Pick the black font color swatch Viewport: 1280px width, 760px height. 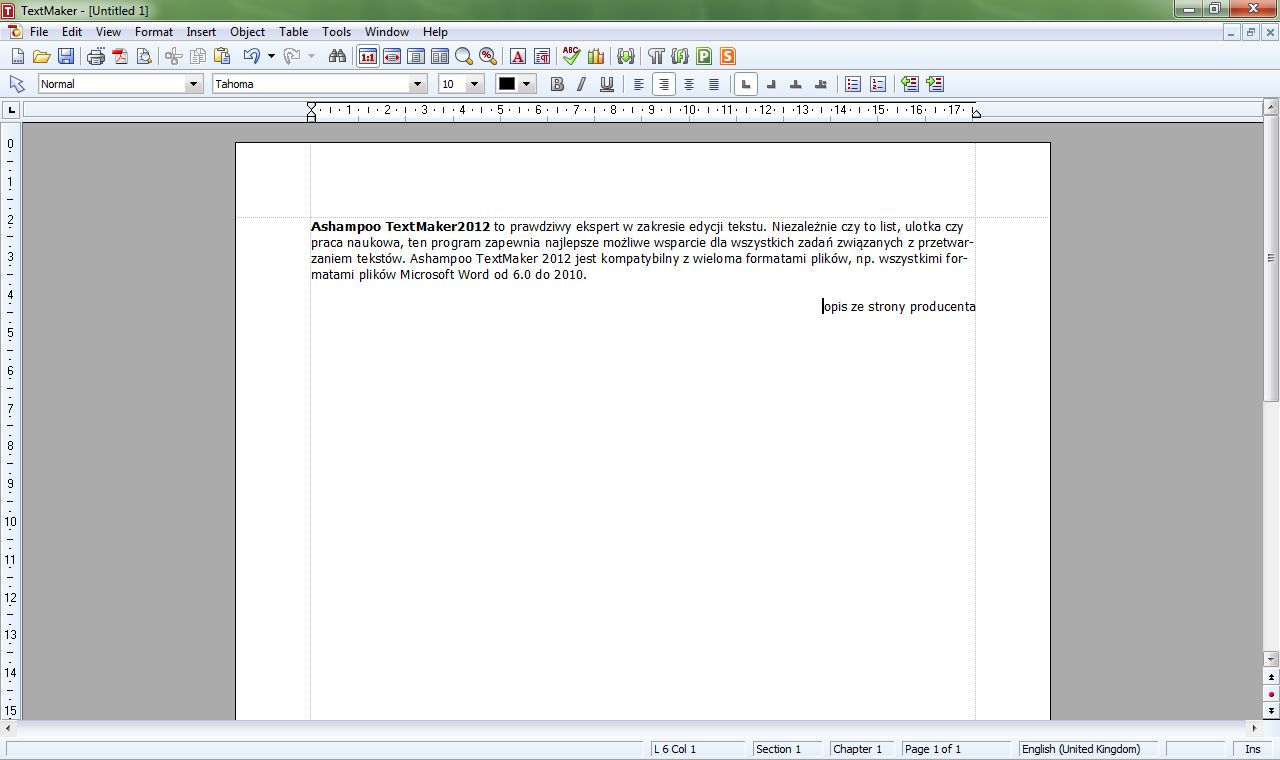[x=507, y=84]
